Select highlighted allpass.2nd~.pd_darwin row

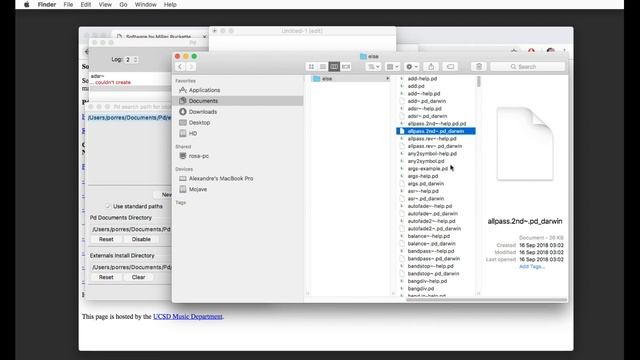[x=436, y=131]
